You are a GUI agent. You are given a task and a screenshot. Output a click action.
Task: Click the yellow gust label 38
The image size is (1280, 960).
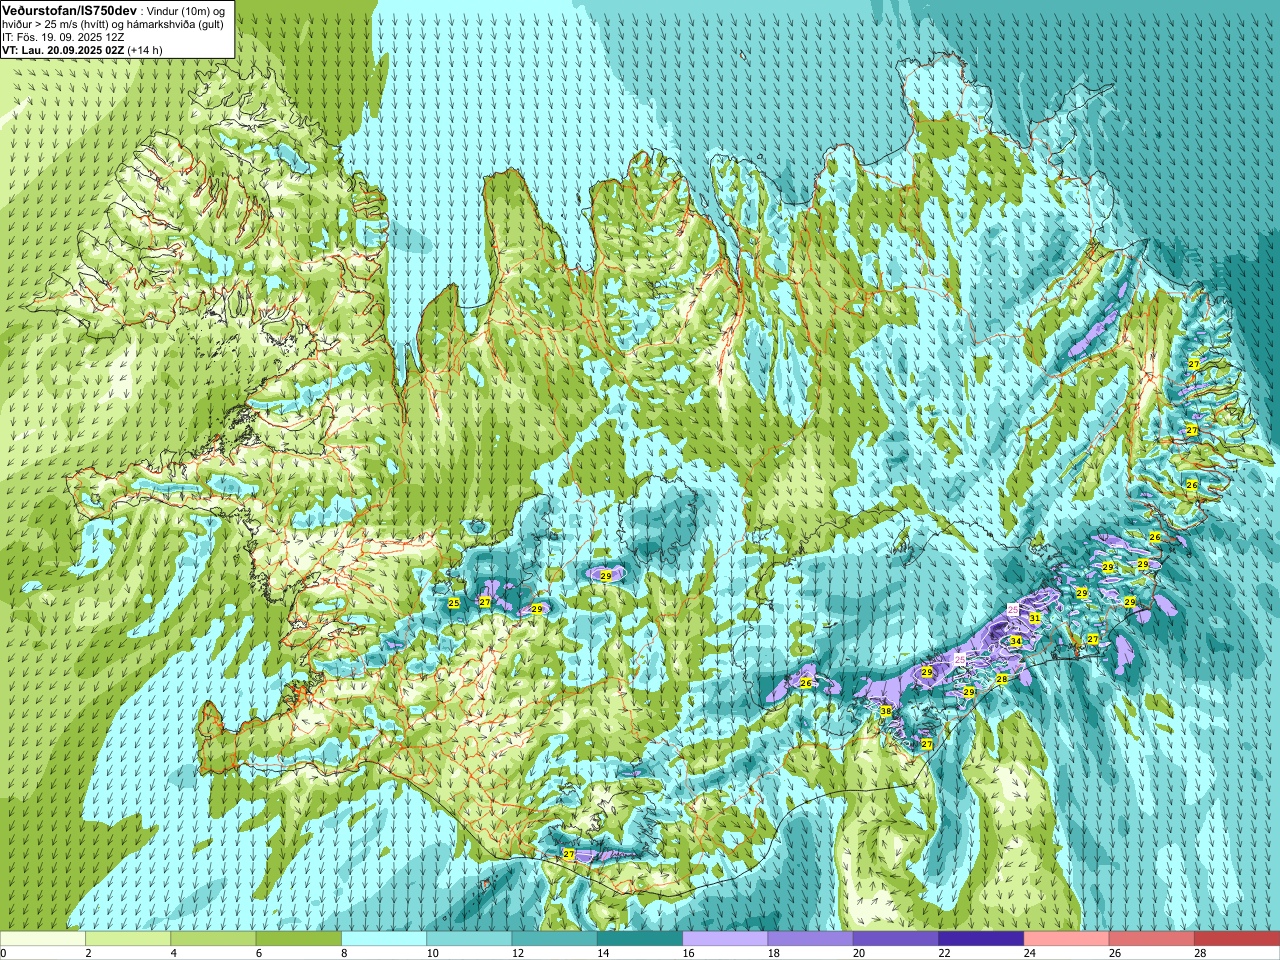tap(886, 711)
